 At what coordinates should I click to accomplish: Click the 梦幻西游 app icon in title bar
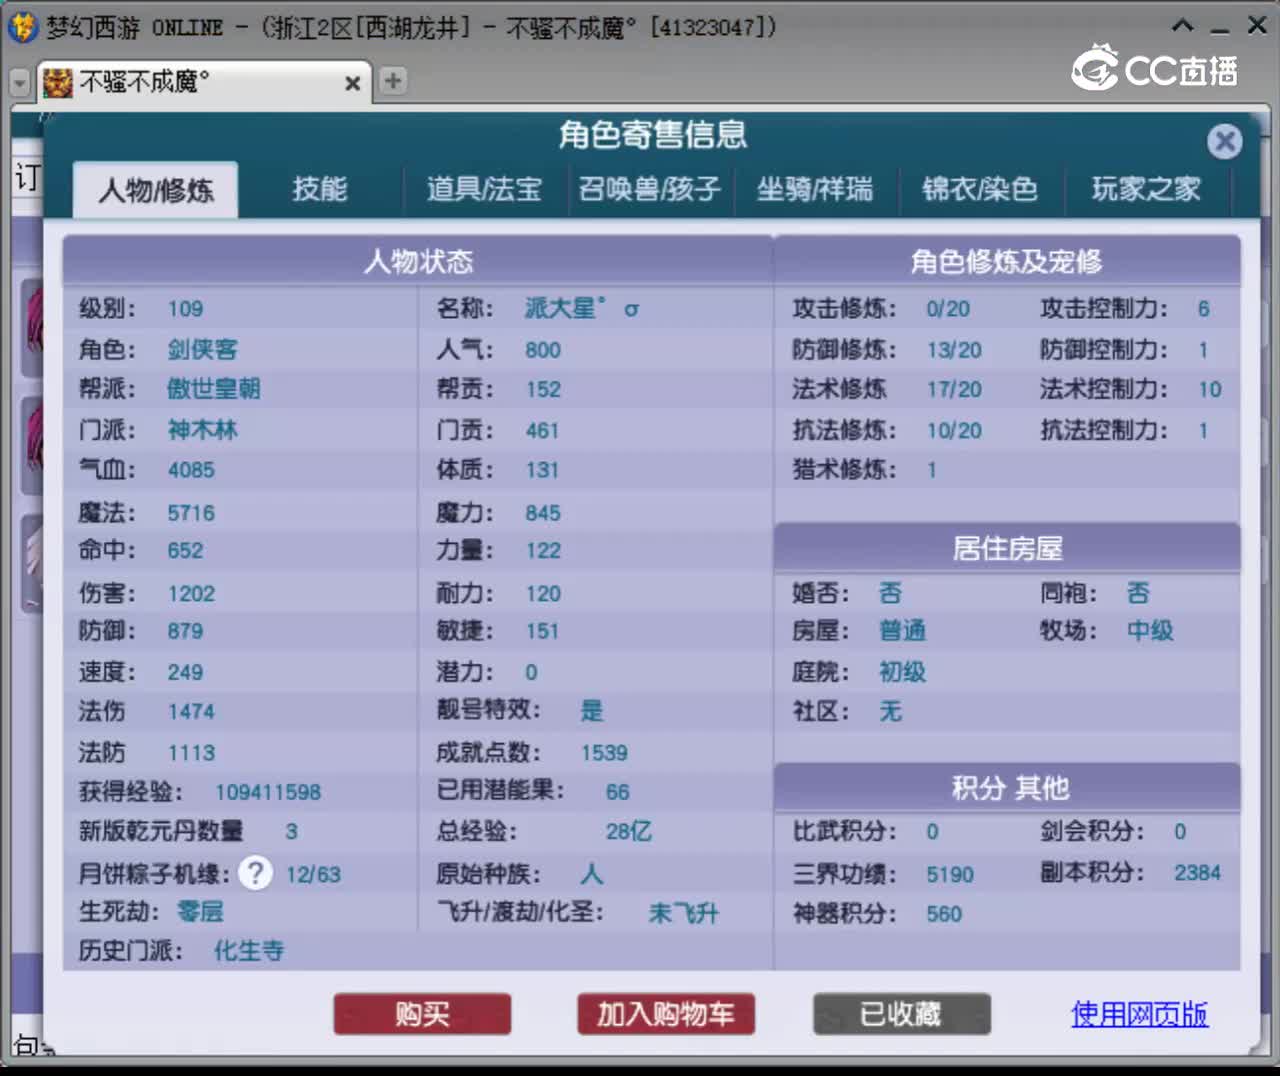click(22, 27)
